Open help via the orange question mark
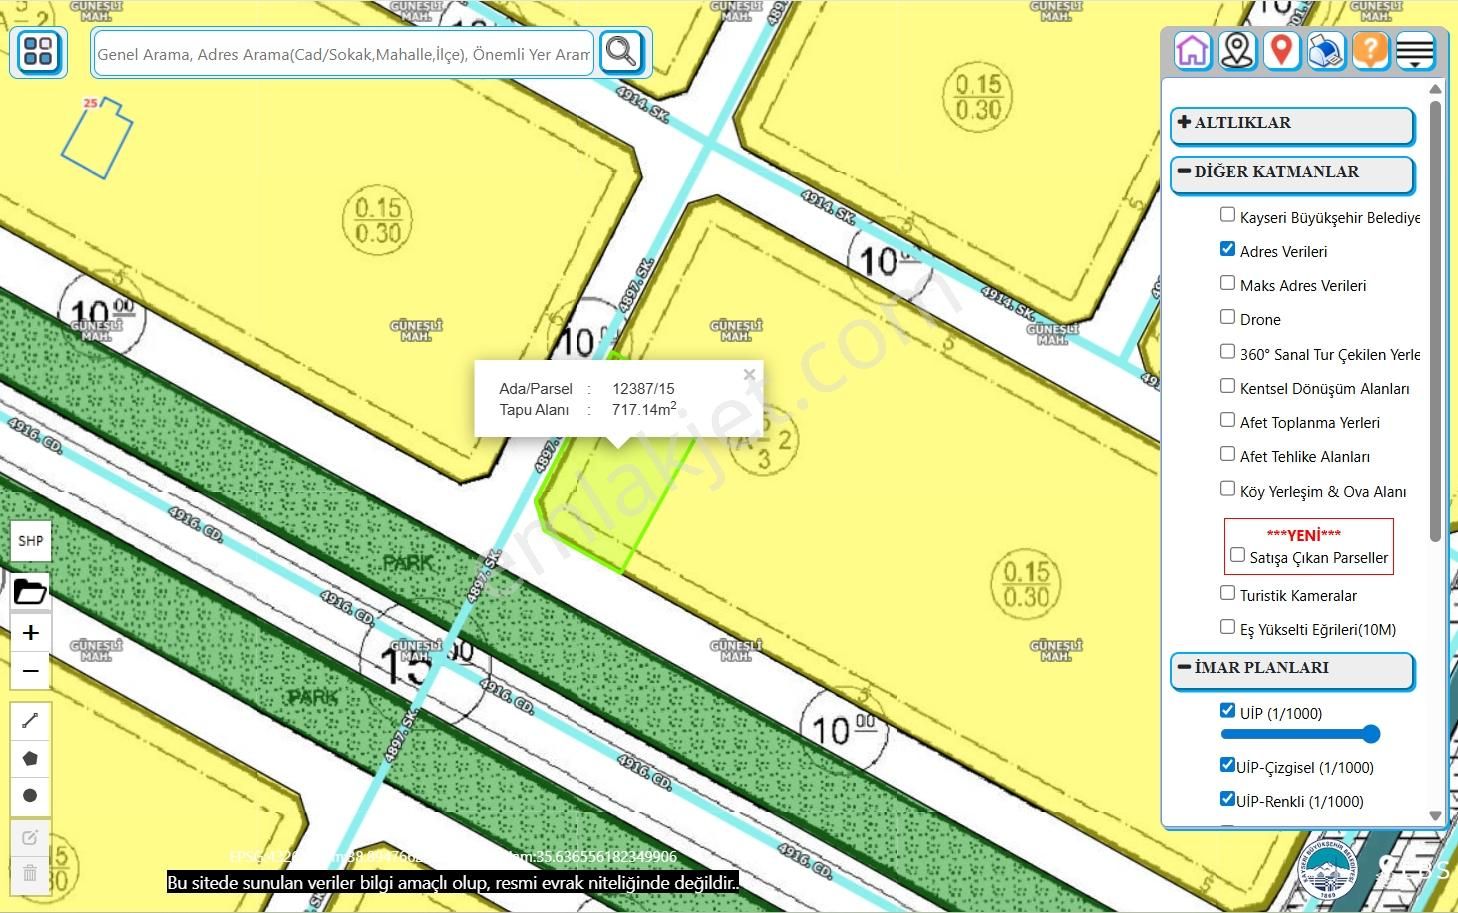Viewport: 1458px width, 913px height. (x=1371, y=51)
